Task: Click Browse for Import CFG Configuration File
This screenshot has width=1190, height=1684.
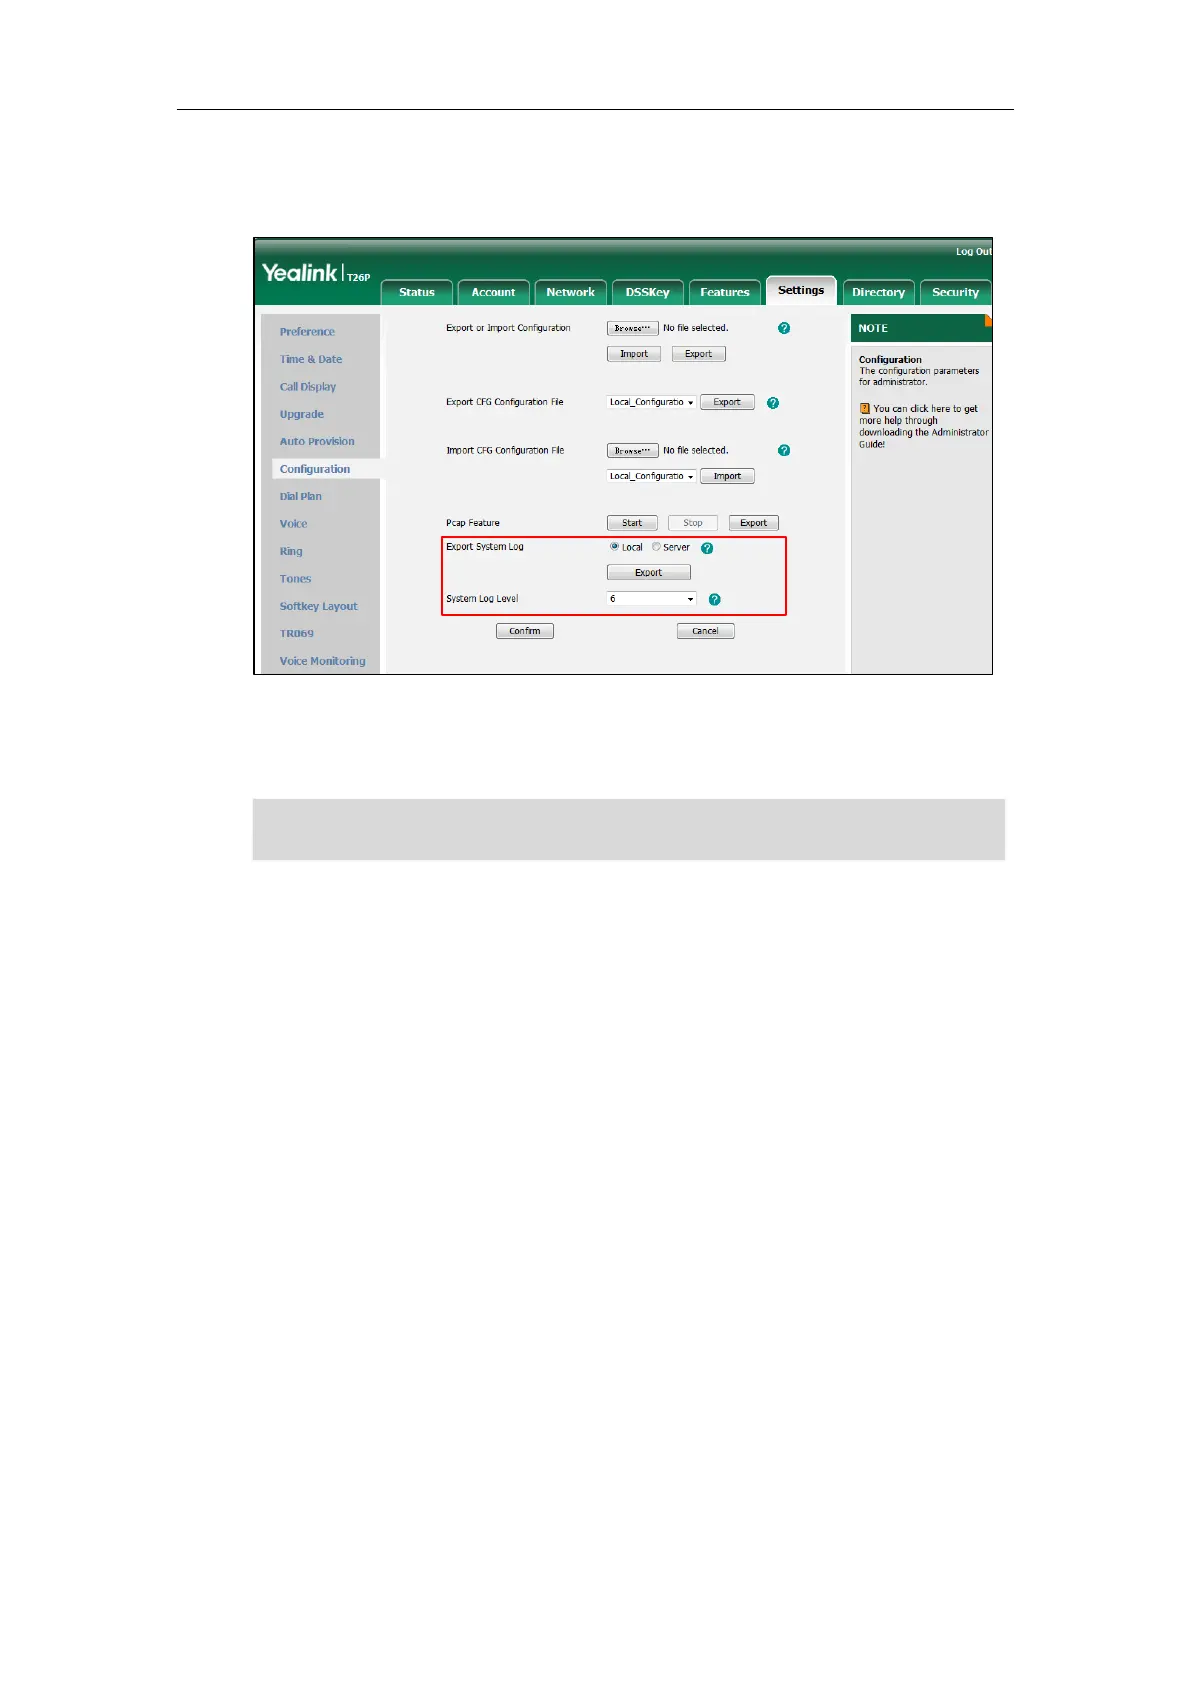Action: point(633,451)
